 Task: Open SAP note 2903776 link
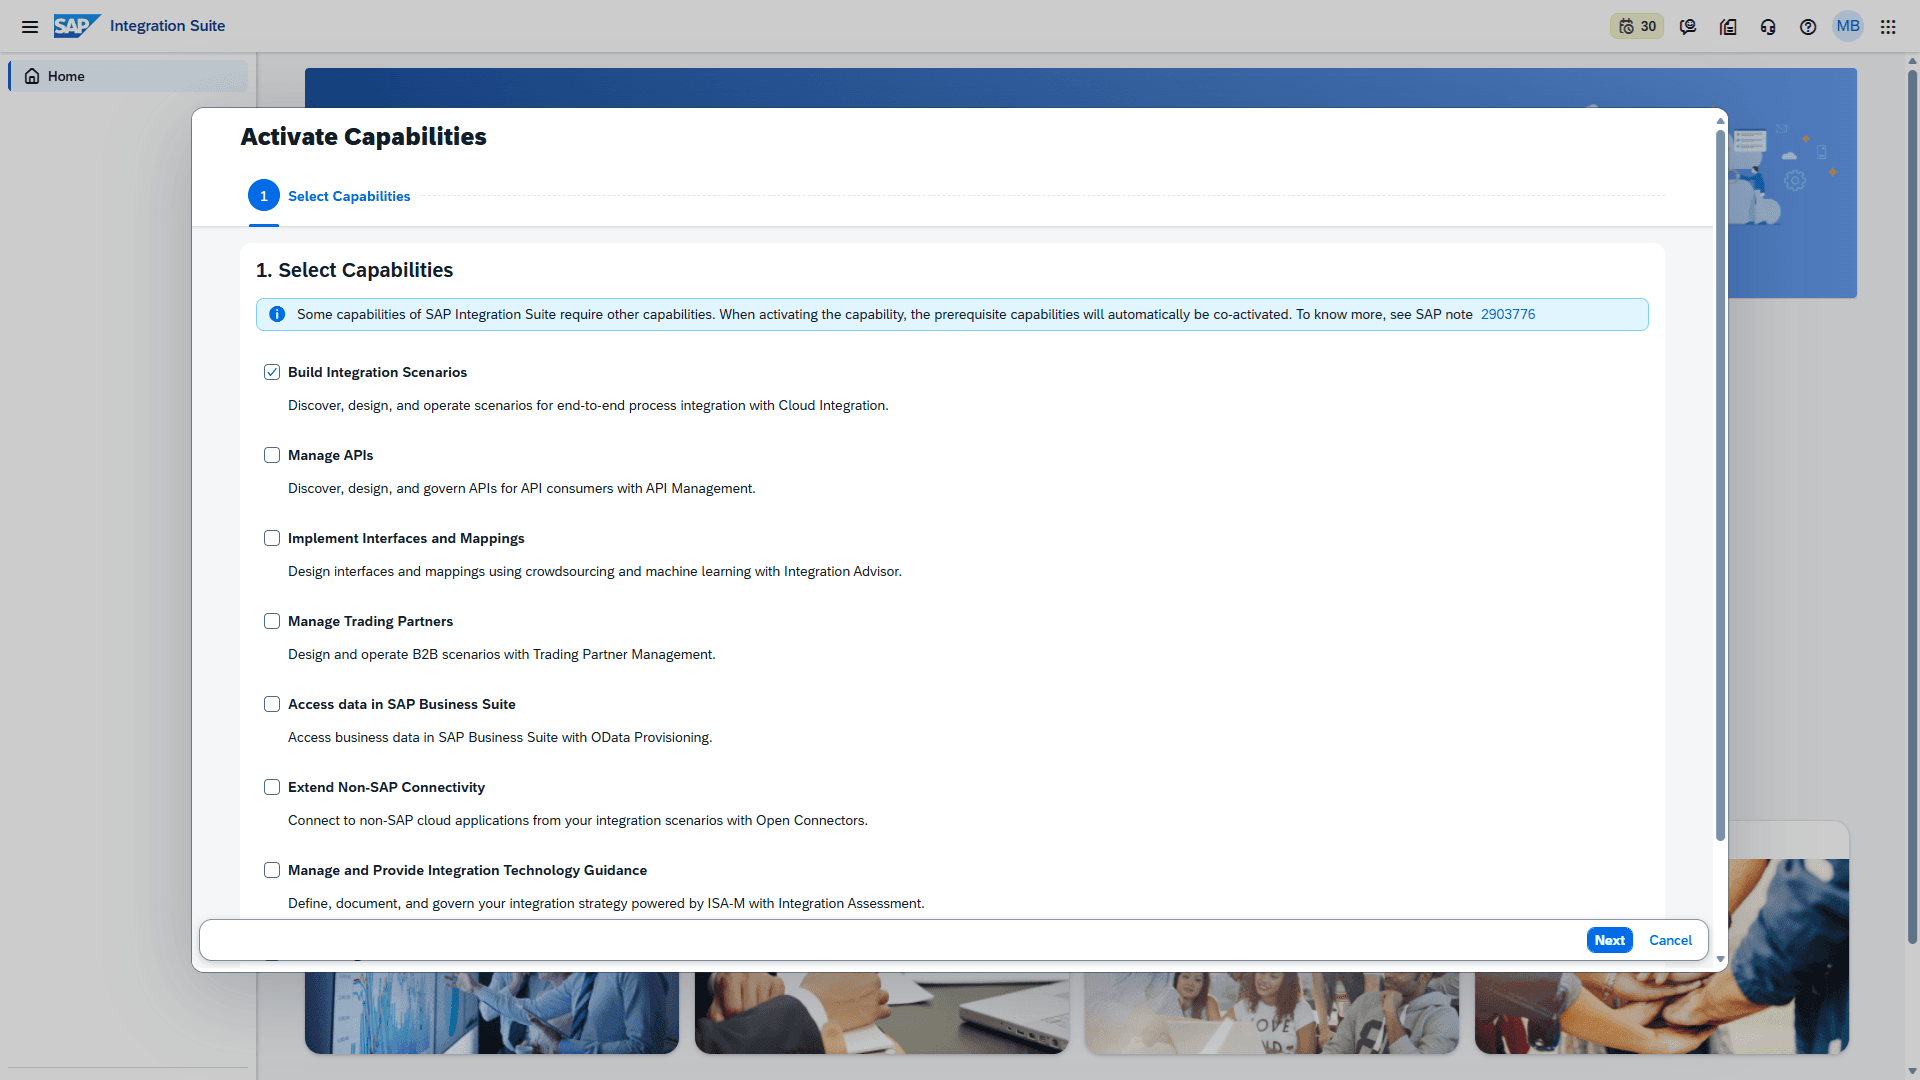(x=1508, y=314)
